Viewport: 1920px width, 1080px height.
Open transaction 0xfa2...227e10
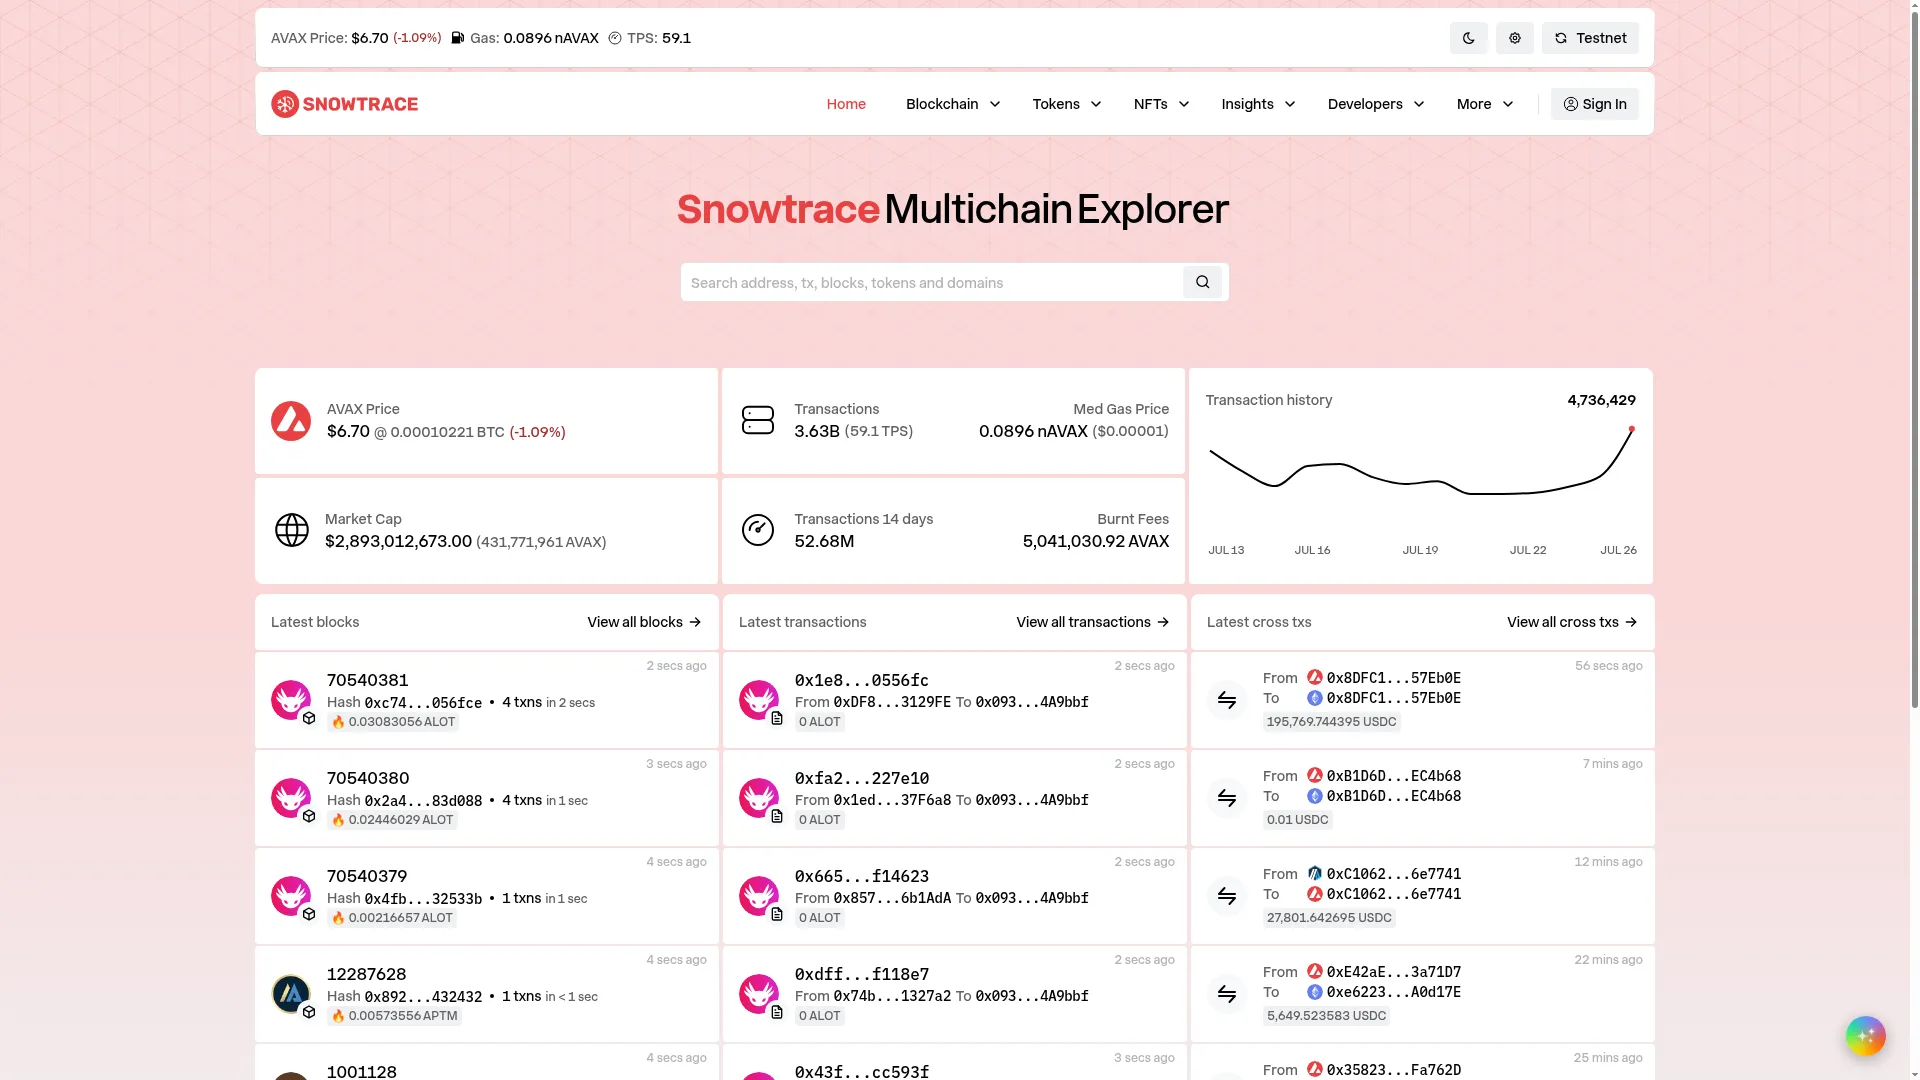coord(861,778)
